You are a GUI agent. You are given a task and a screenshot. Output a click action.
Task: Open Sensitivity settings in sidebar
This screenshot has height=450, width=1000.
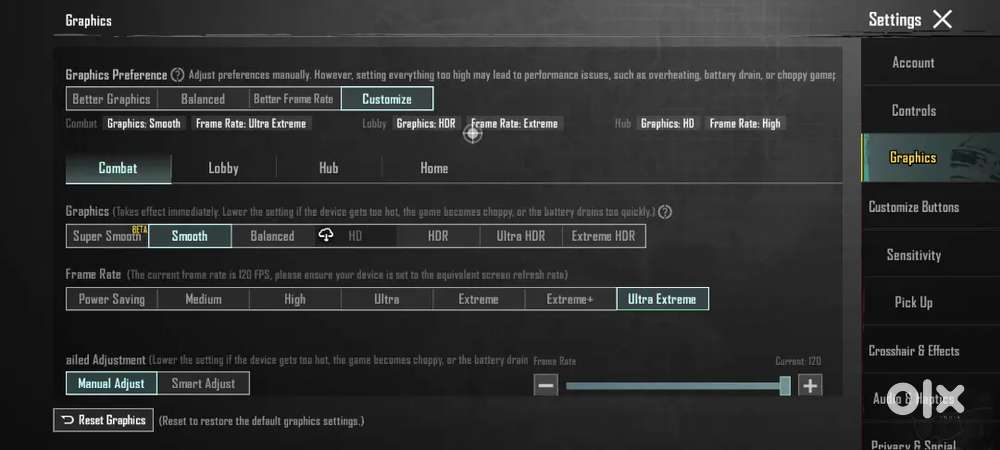click(x=913, y=255)
